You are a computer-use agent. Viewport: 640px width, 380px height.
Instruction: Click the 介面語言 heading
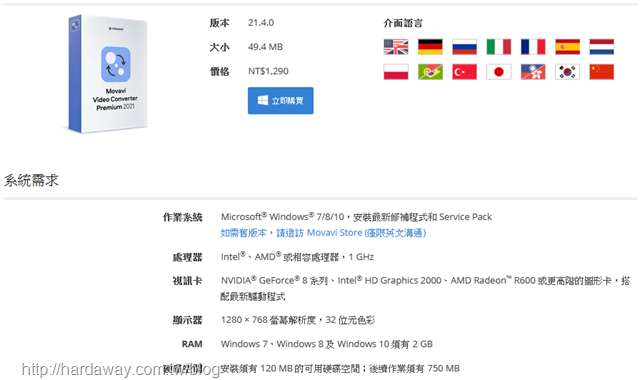coord(403,23)
